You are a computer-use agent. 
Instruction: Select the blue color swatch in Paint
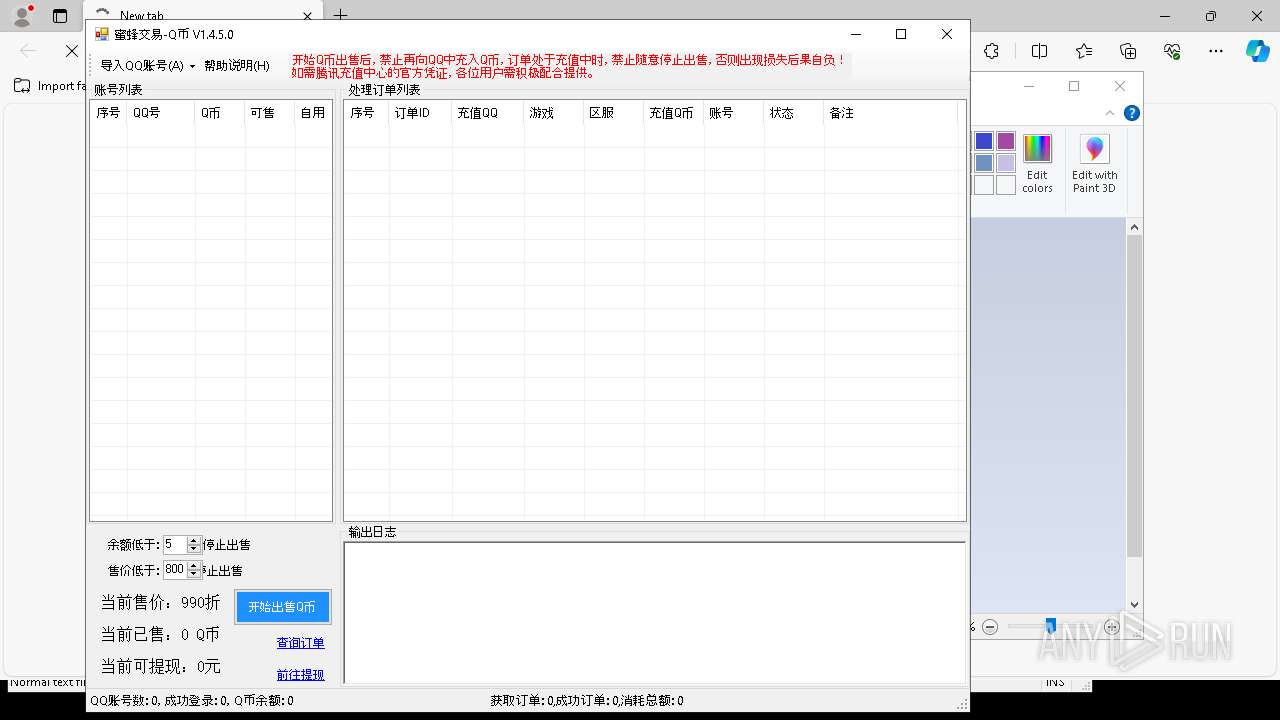click(x=984, y=141)
